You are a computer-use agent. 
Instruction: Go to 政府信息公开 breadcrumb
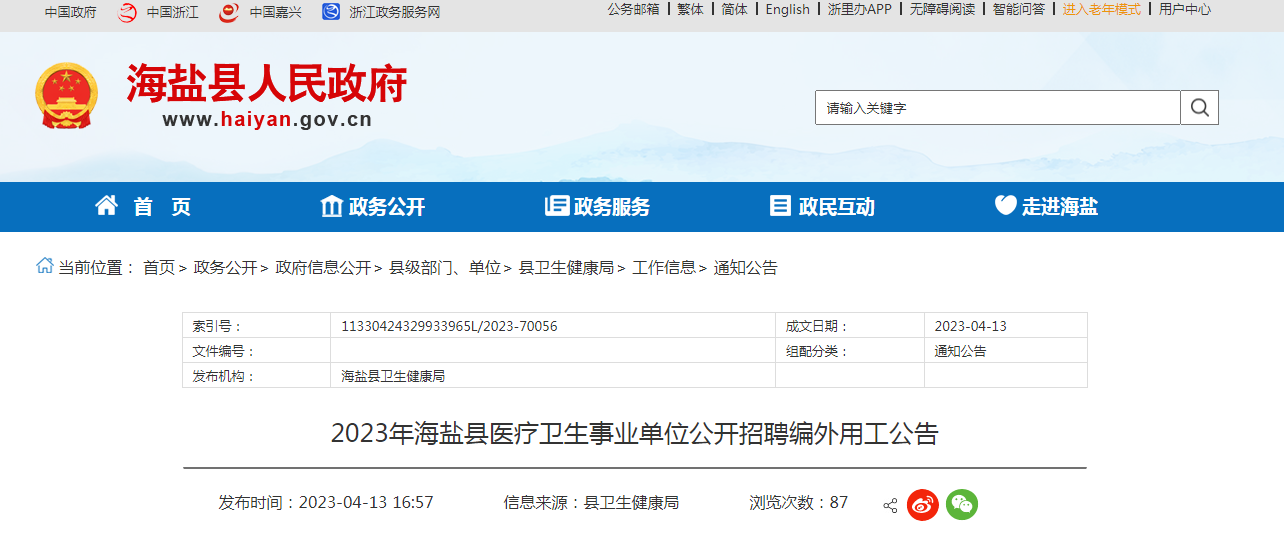[323, 268]
